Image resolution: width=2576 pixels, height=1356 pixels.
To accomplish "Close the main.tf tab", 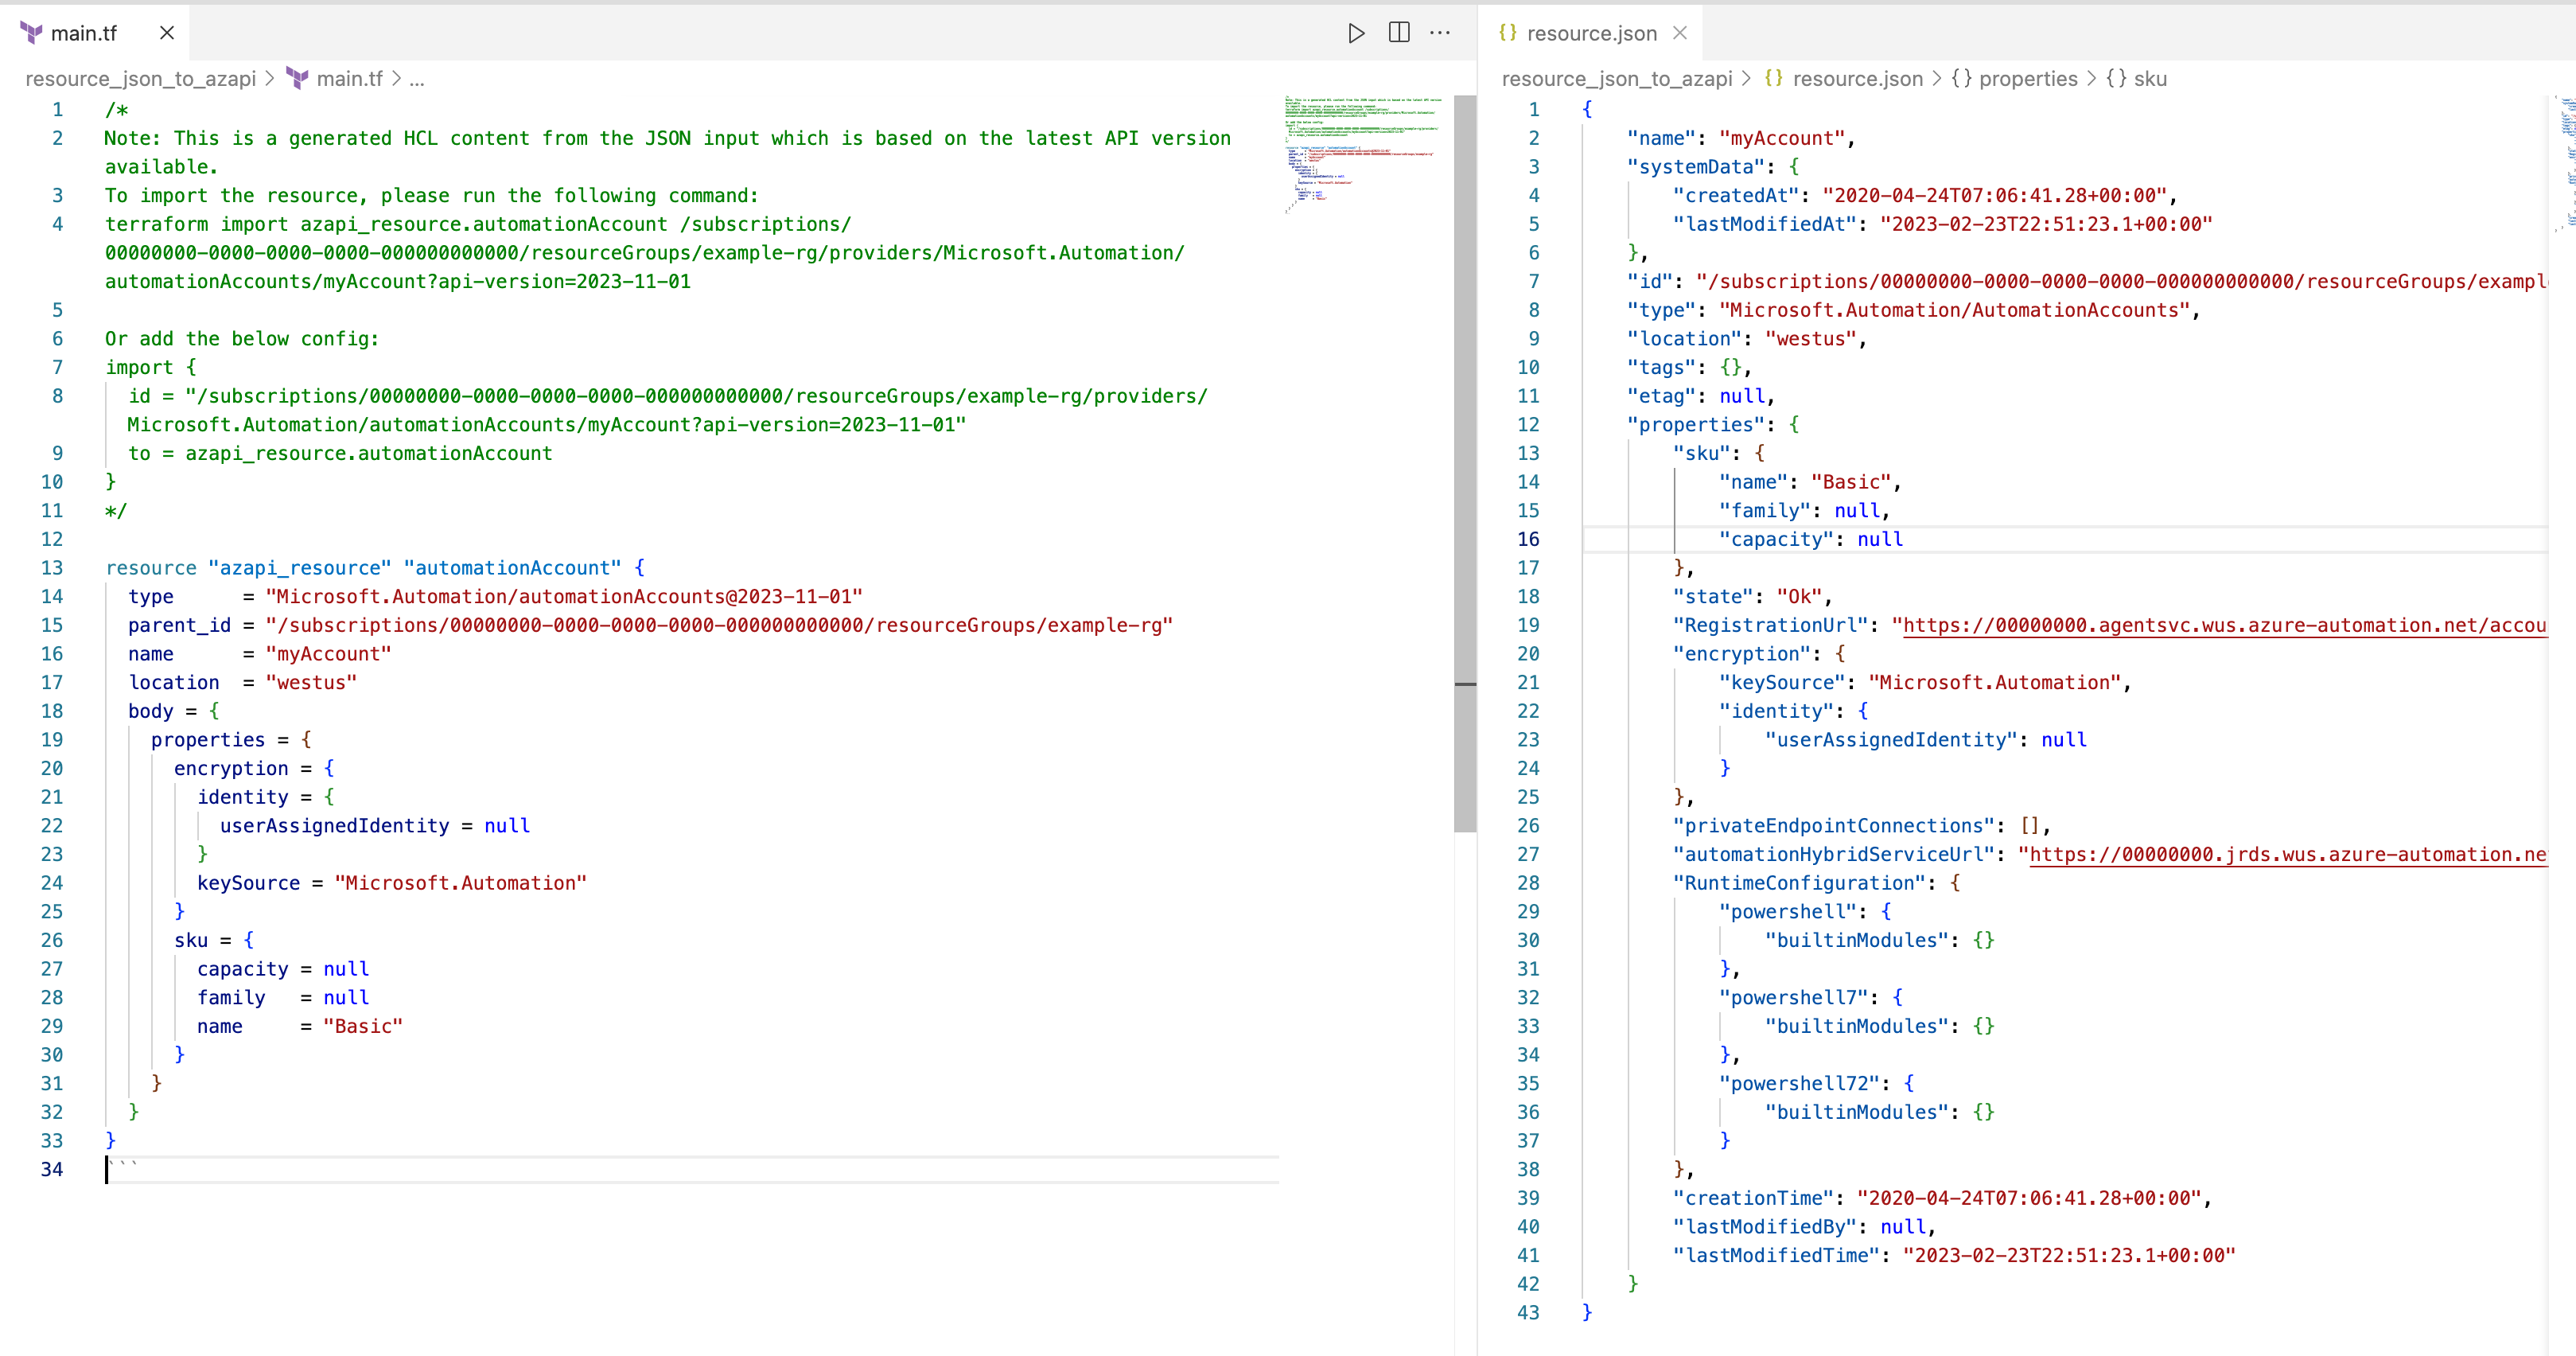I will (166, 33).
